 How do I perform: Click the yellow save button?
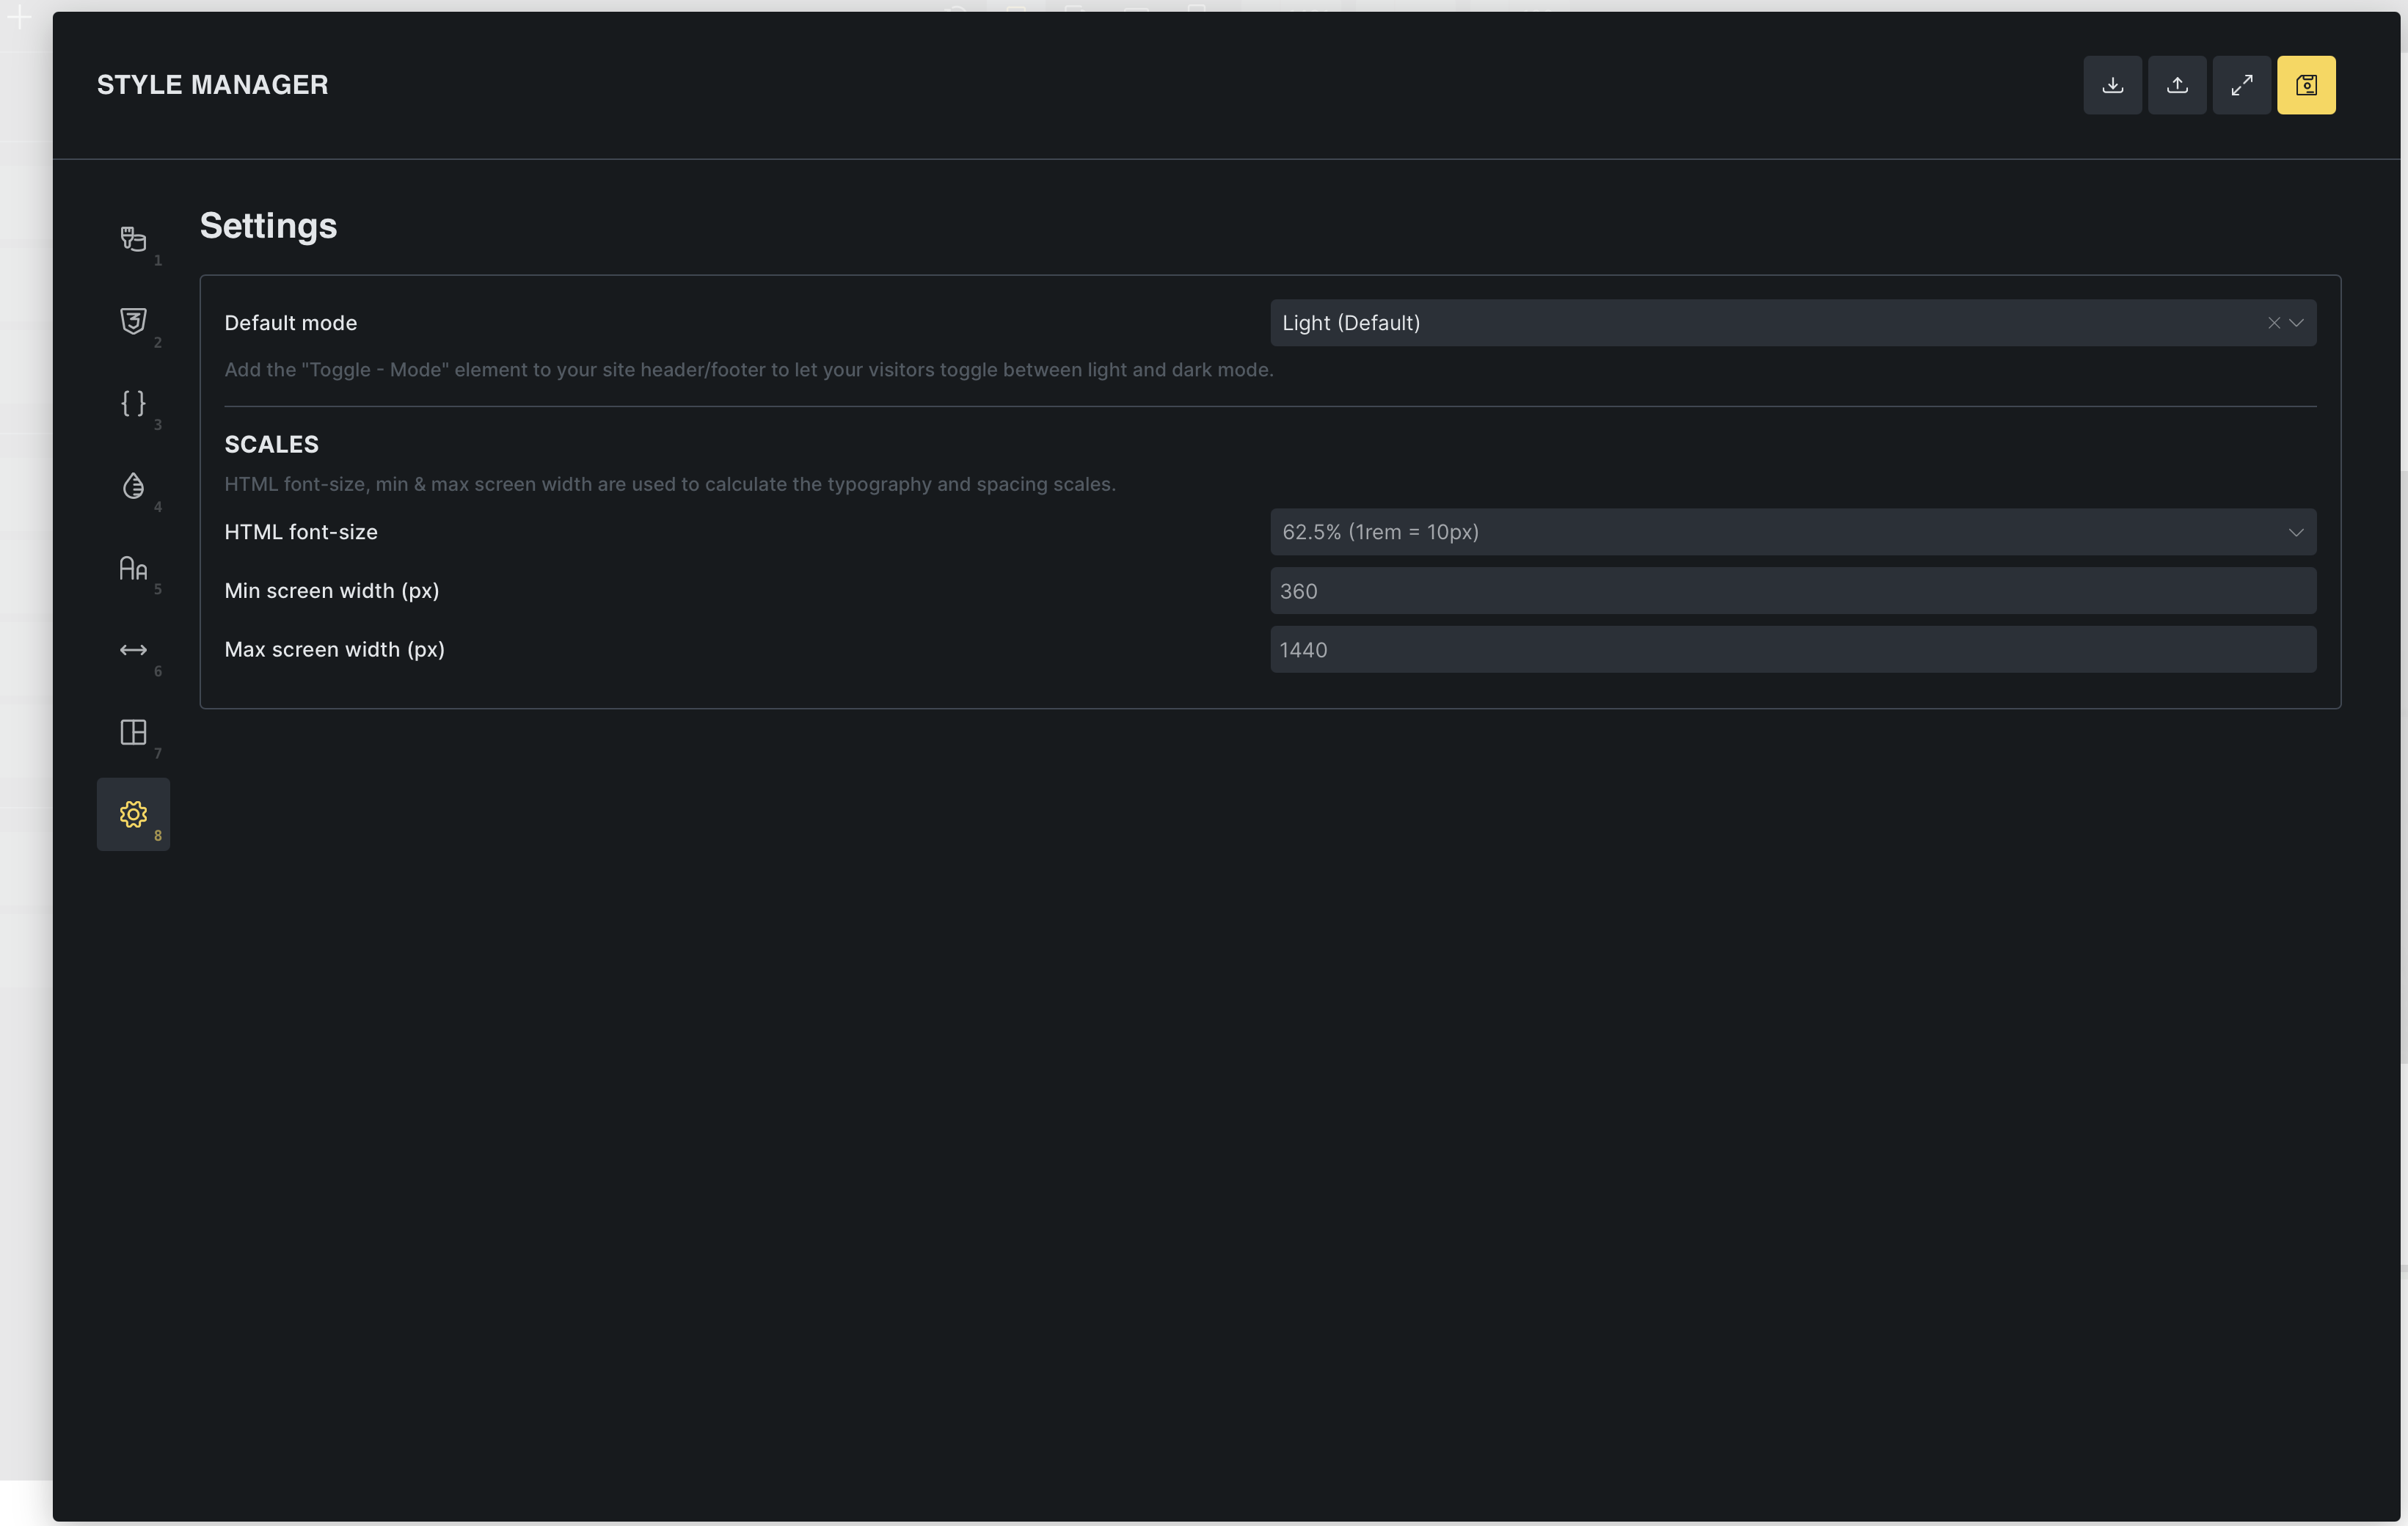2306,85
